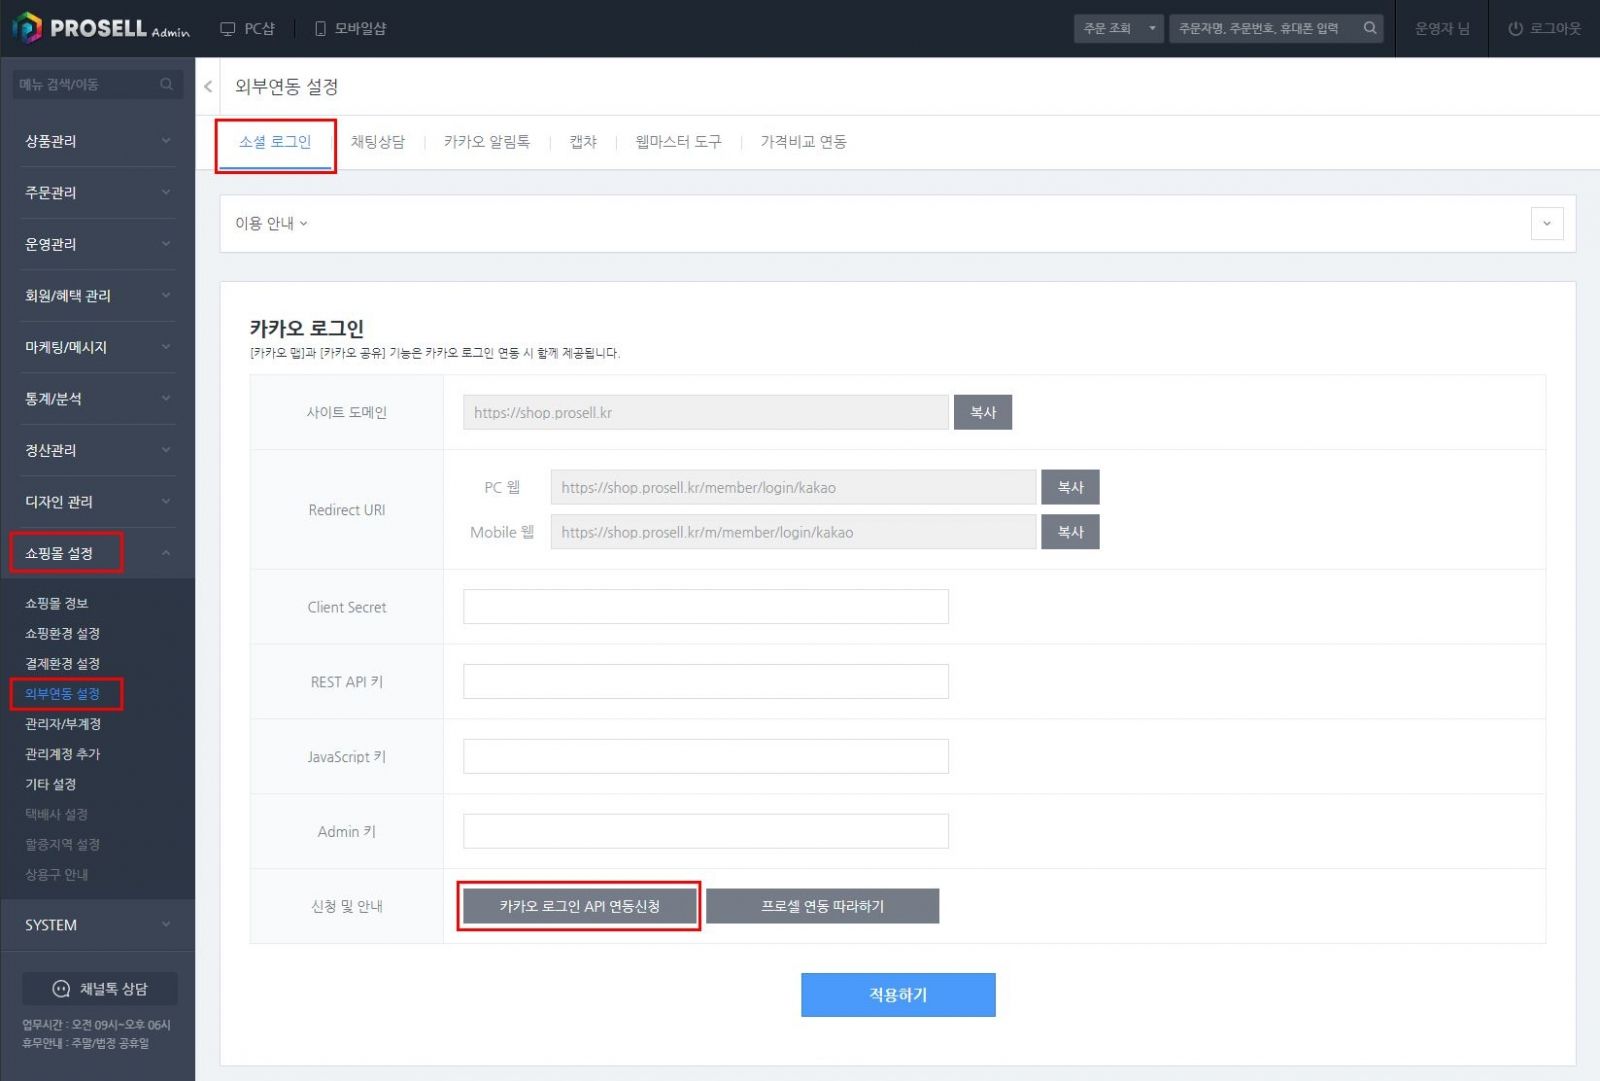Viewport: 1600px width, 1081px height.
Task: Open 기타 설정 submenu item
Action: (50, 784)
